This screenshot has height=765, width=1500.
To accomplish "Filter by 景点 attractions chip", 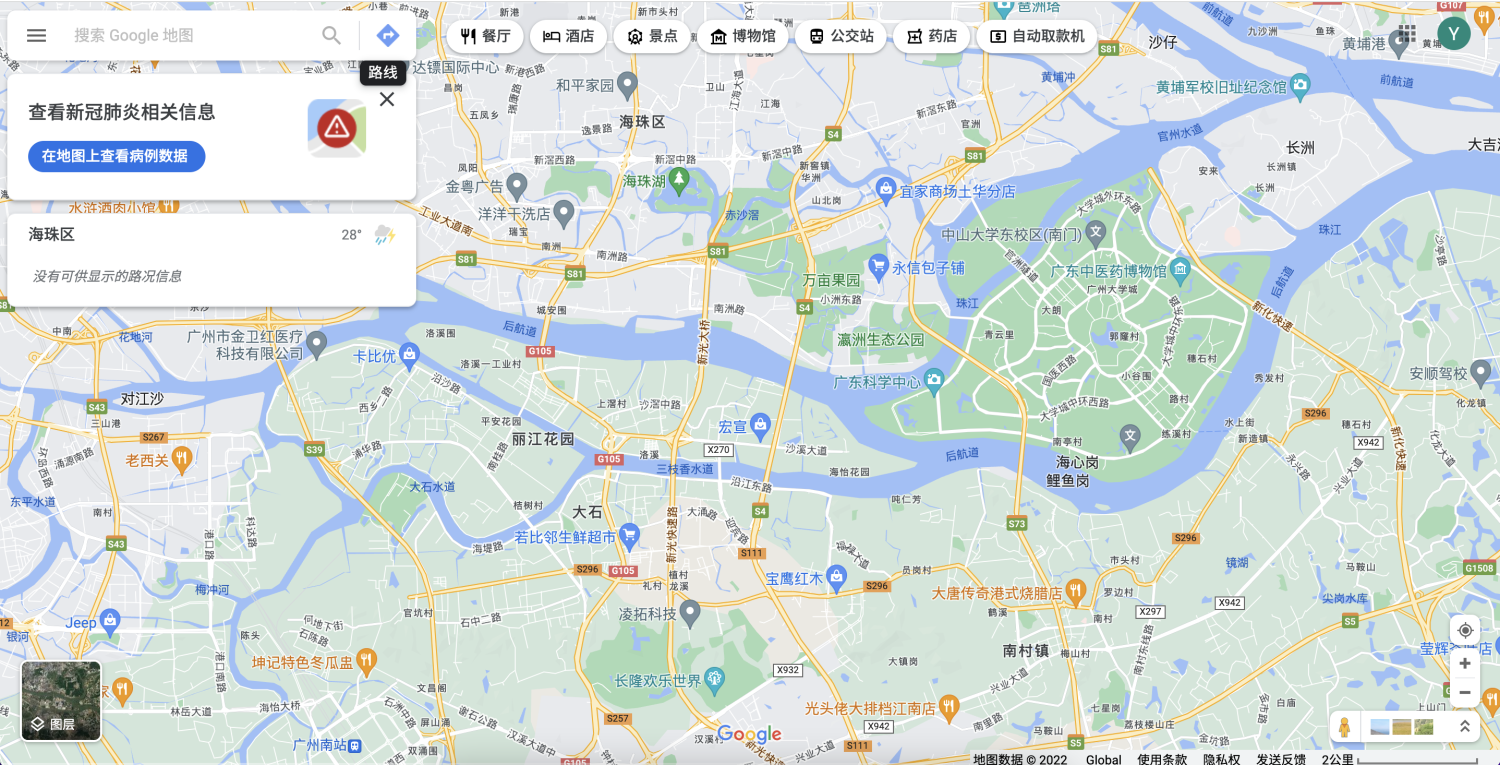I will click(651, 36).
